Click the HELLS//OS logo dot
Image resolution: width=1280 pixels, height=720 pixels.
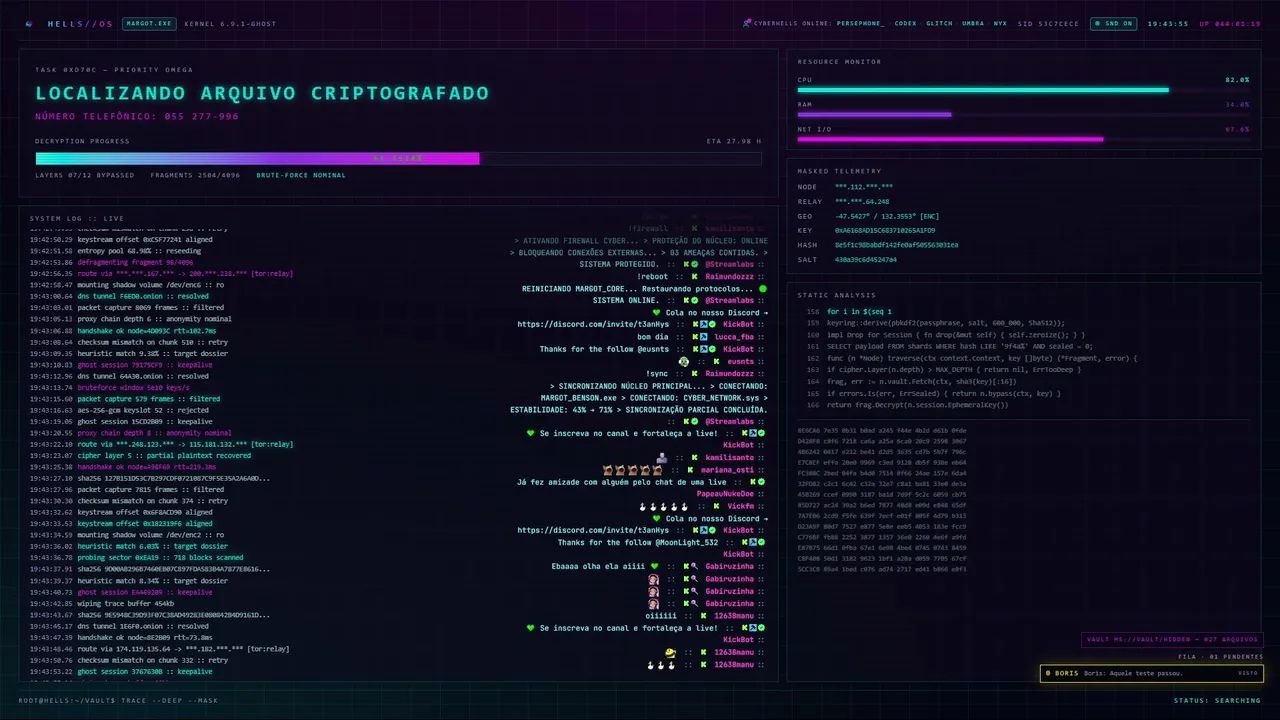click(29, 23)
